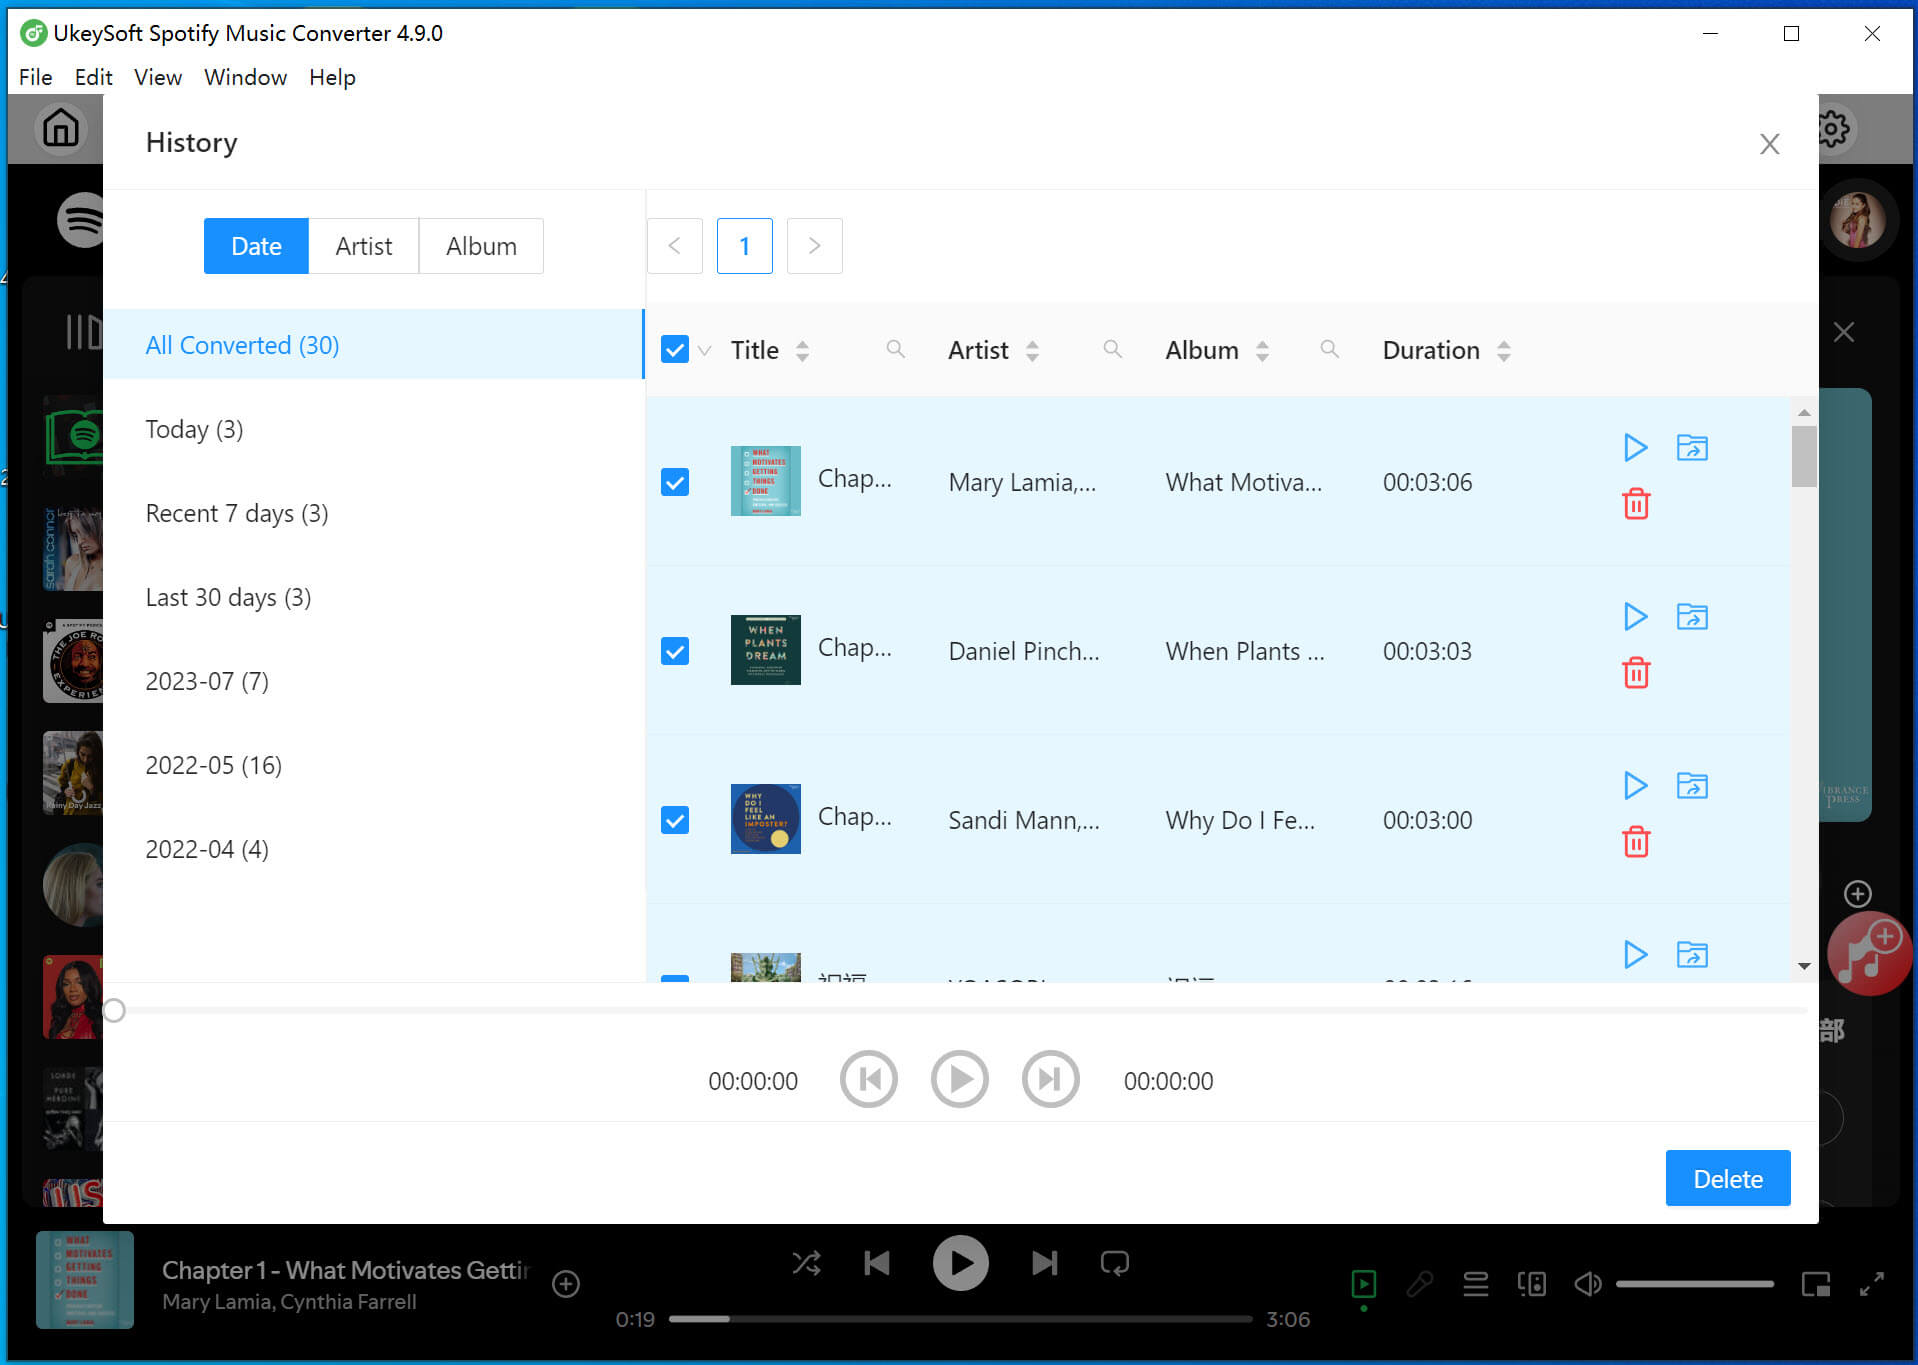The width and height of the screenshot is (1918, 1365).
Task: Skip to previous track in Spotify bar
Action: coord(877,1263)
